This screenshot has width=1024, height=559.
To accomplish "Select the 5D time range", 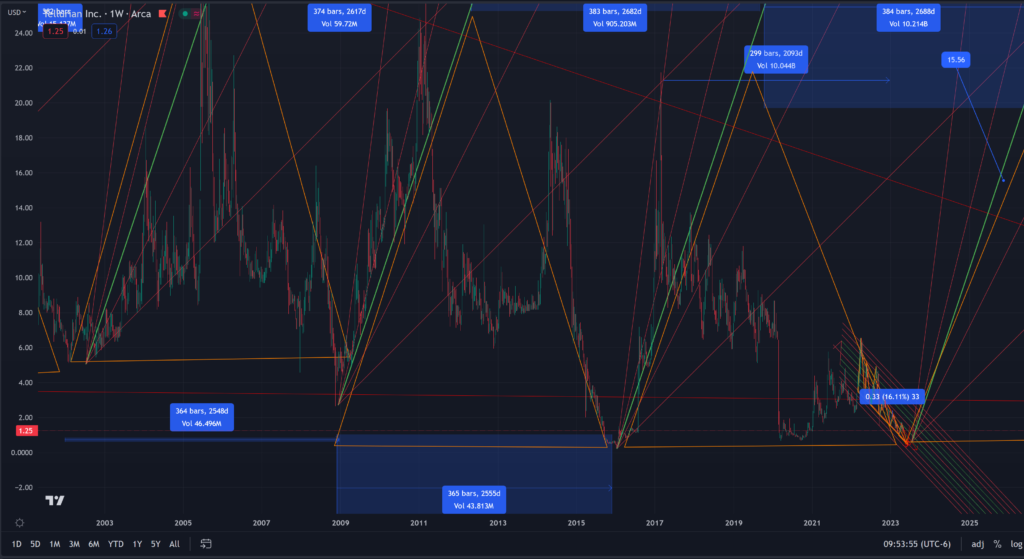I will pyautogui.click(x=36, y=544).
